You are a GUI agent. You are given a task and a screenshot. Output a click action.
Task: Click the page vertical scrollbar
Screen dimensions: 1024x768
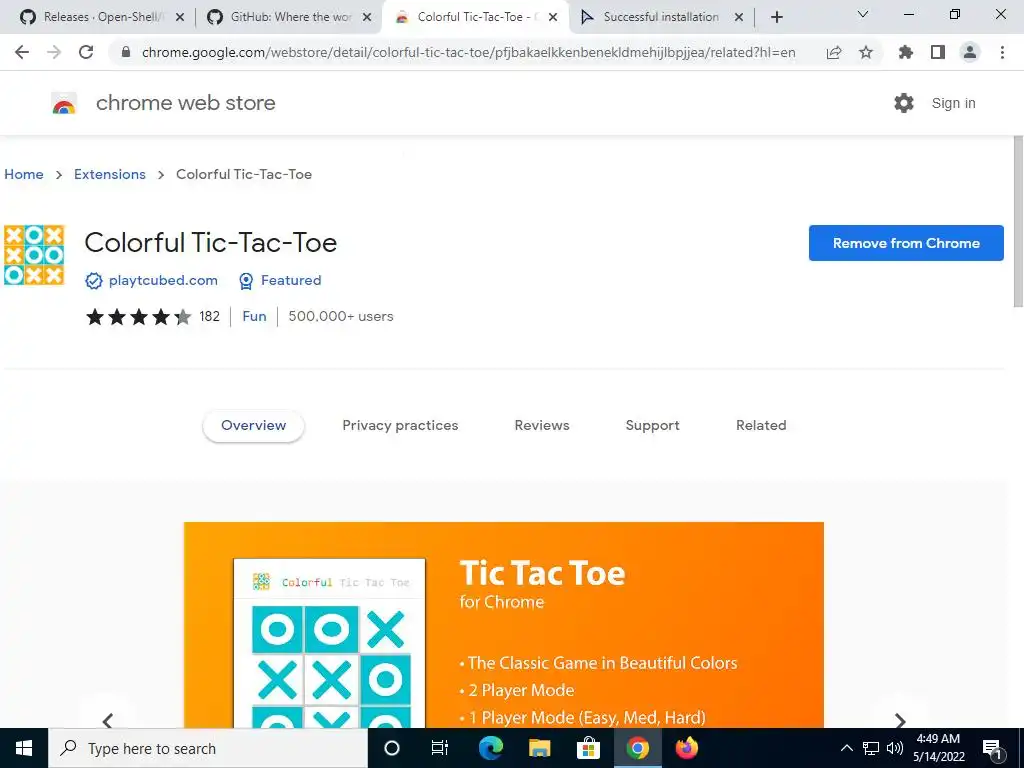pos(1018,221)
